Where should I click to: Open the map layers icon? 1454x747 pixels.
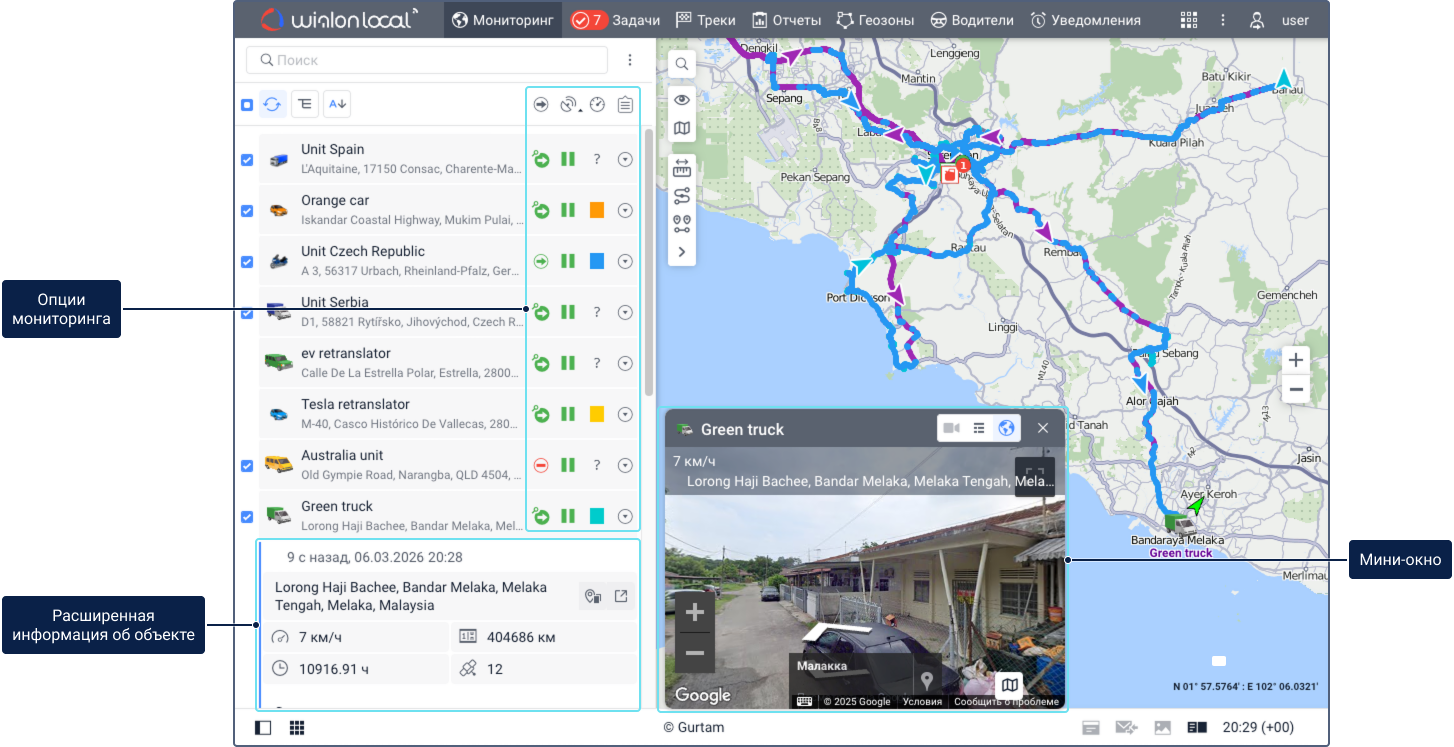tap(681, 129)
